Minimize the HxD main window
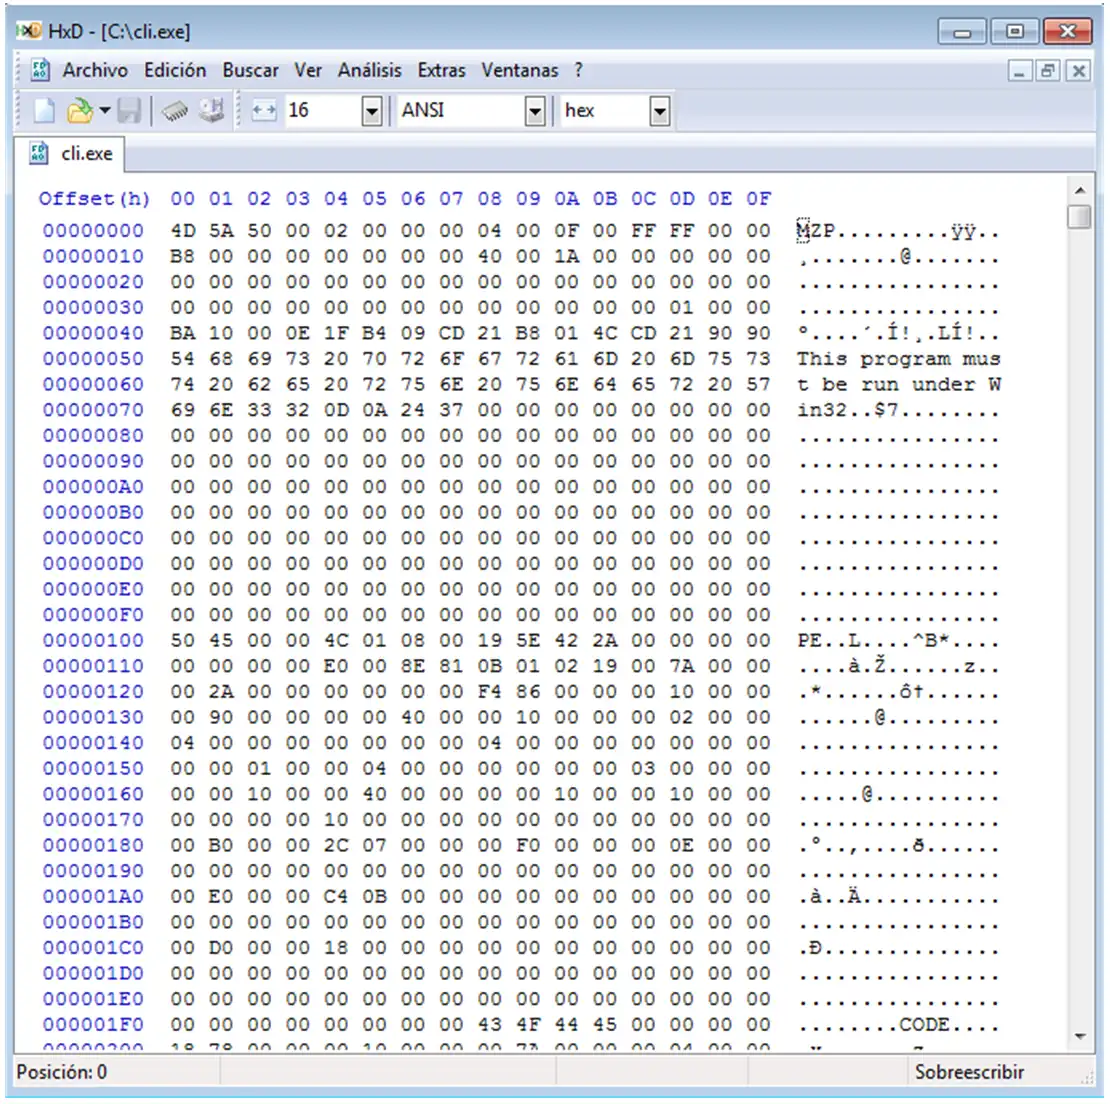This screenshot has height=1104, width=1110. [961, 32]
